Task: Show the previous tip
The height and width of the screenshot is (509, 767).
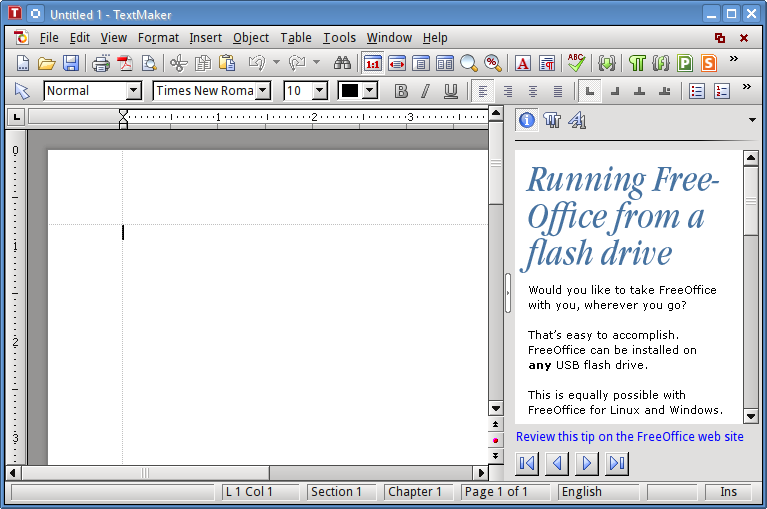Action: click(x=557, y=463)
